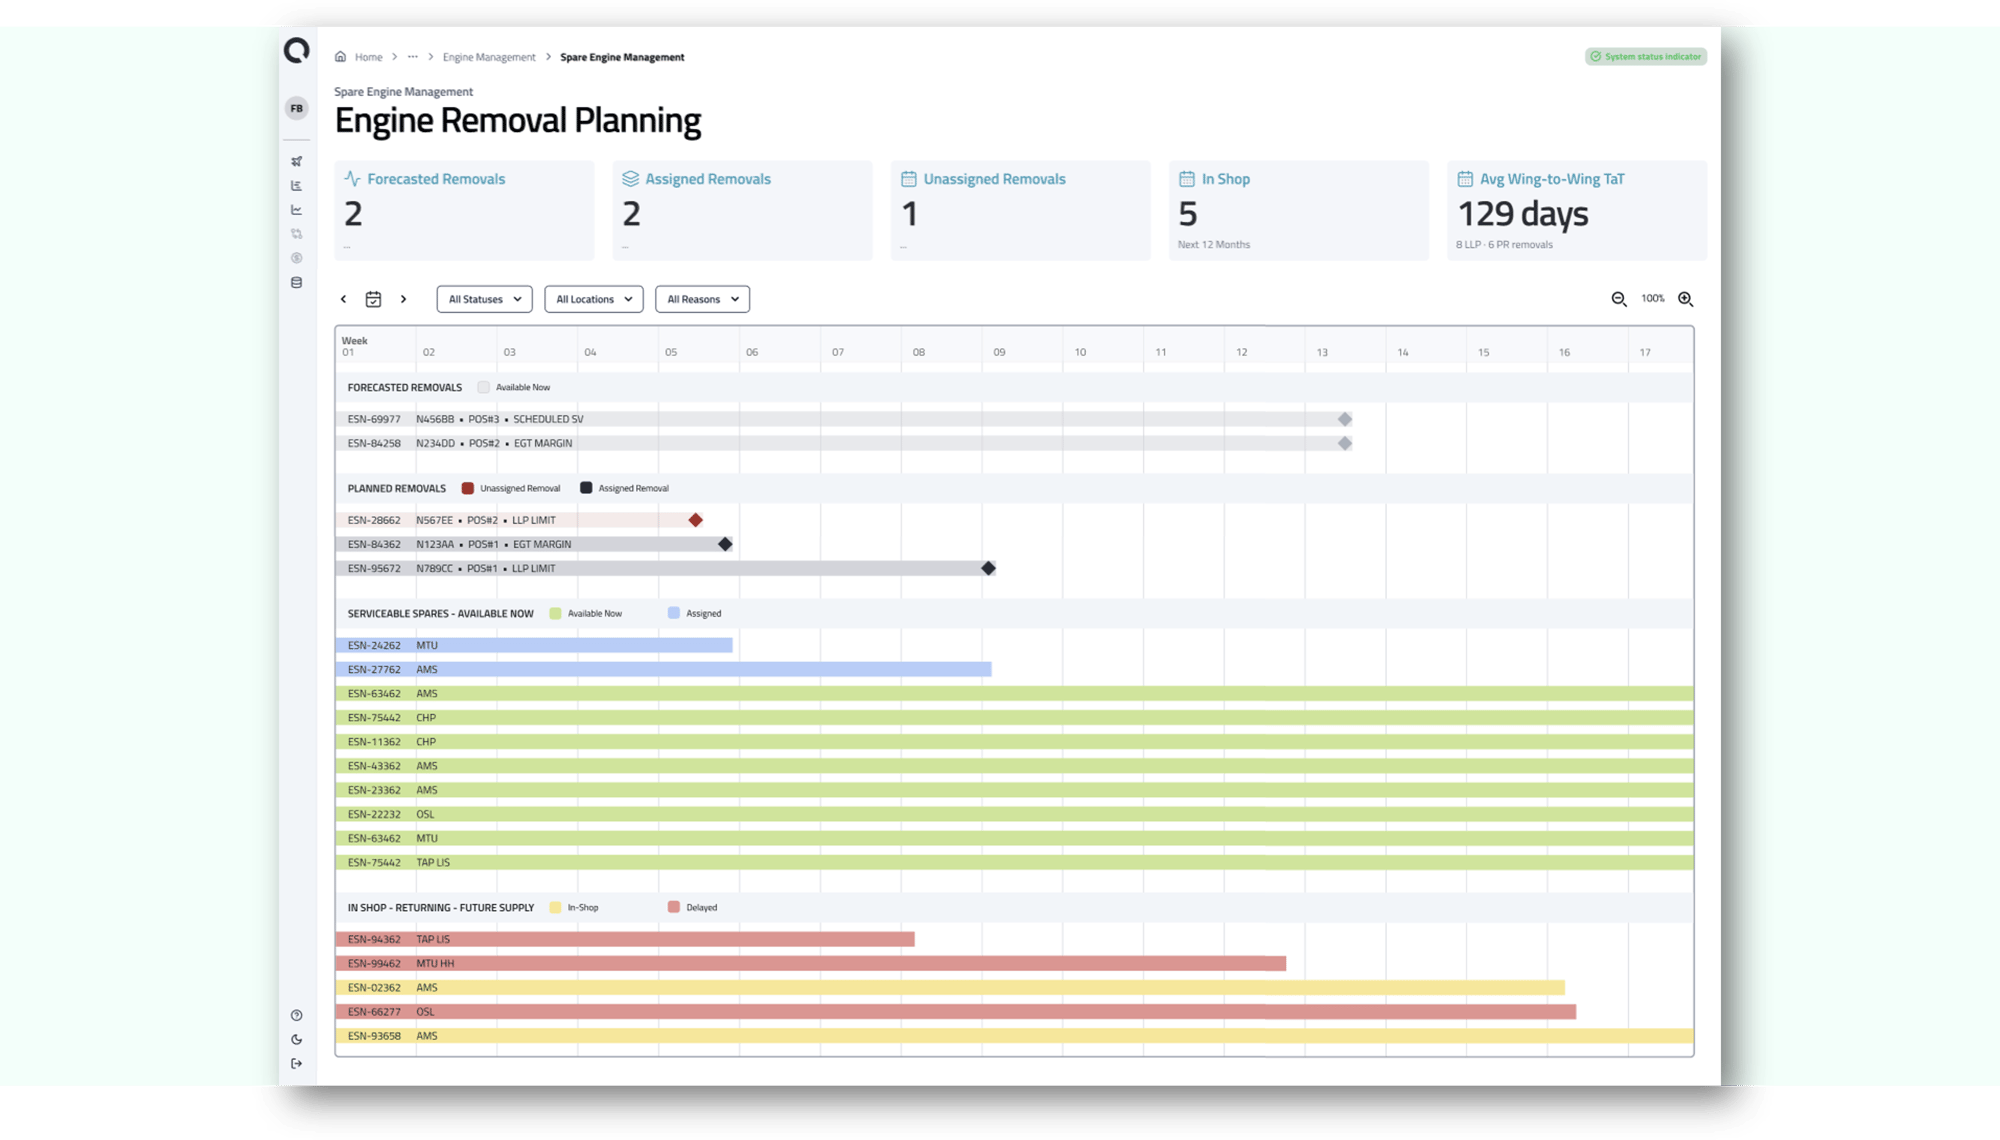Expand the All Locations dropdown
This screenshot has height=1140, width=2000.
point(593,299)
